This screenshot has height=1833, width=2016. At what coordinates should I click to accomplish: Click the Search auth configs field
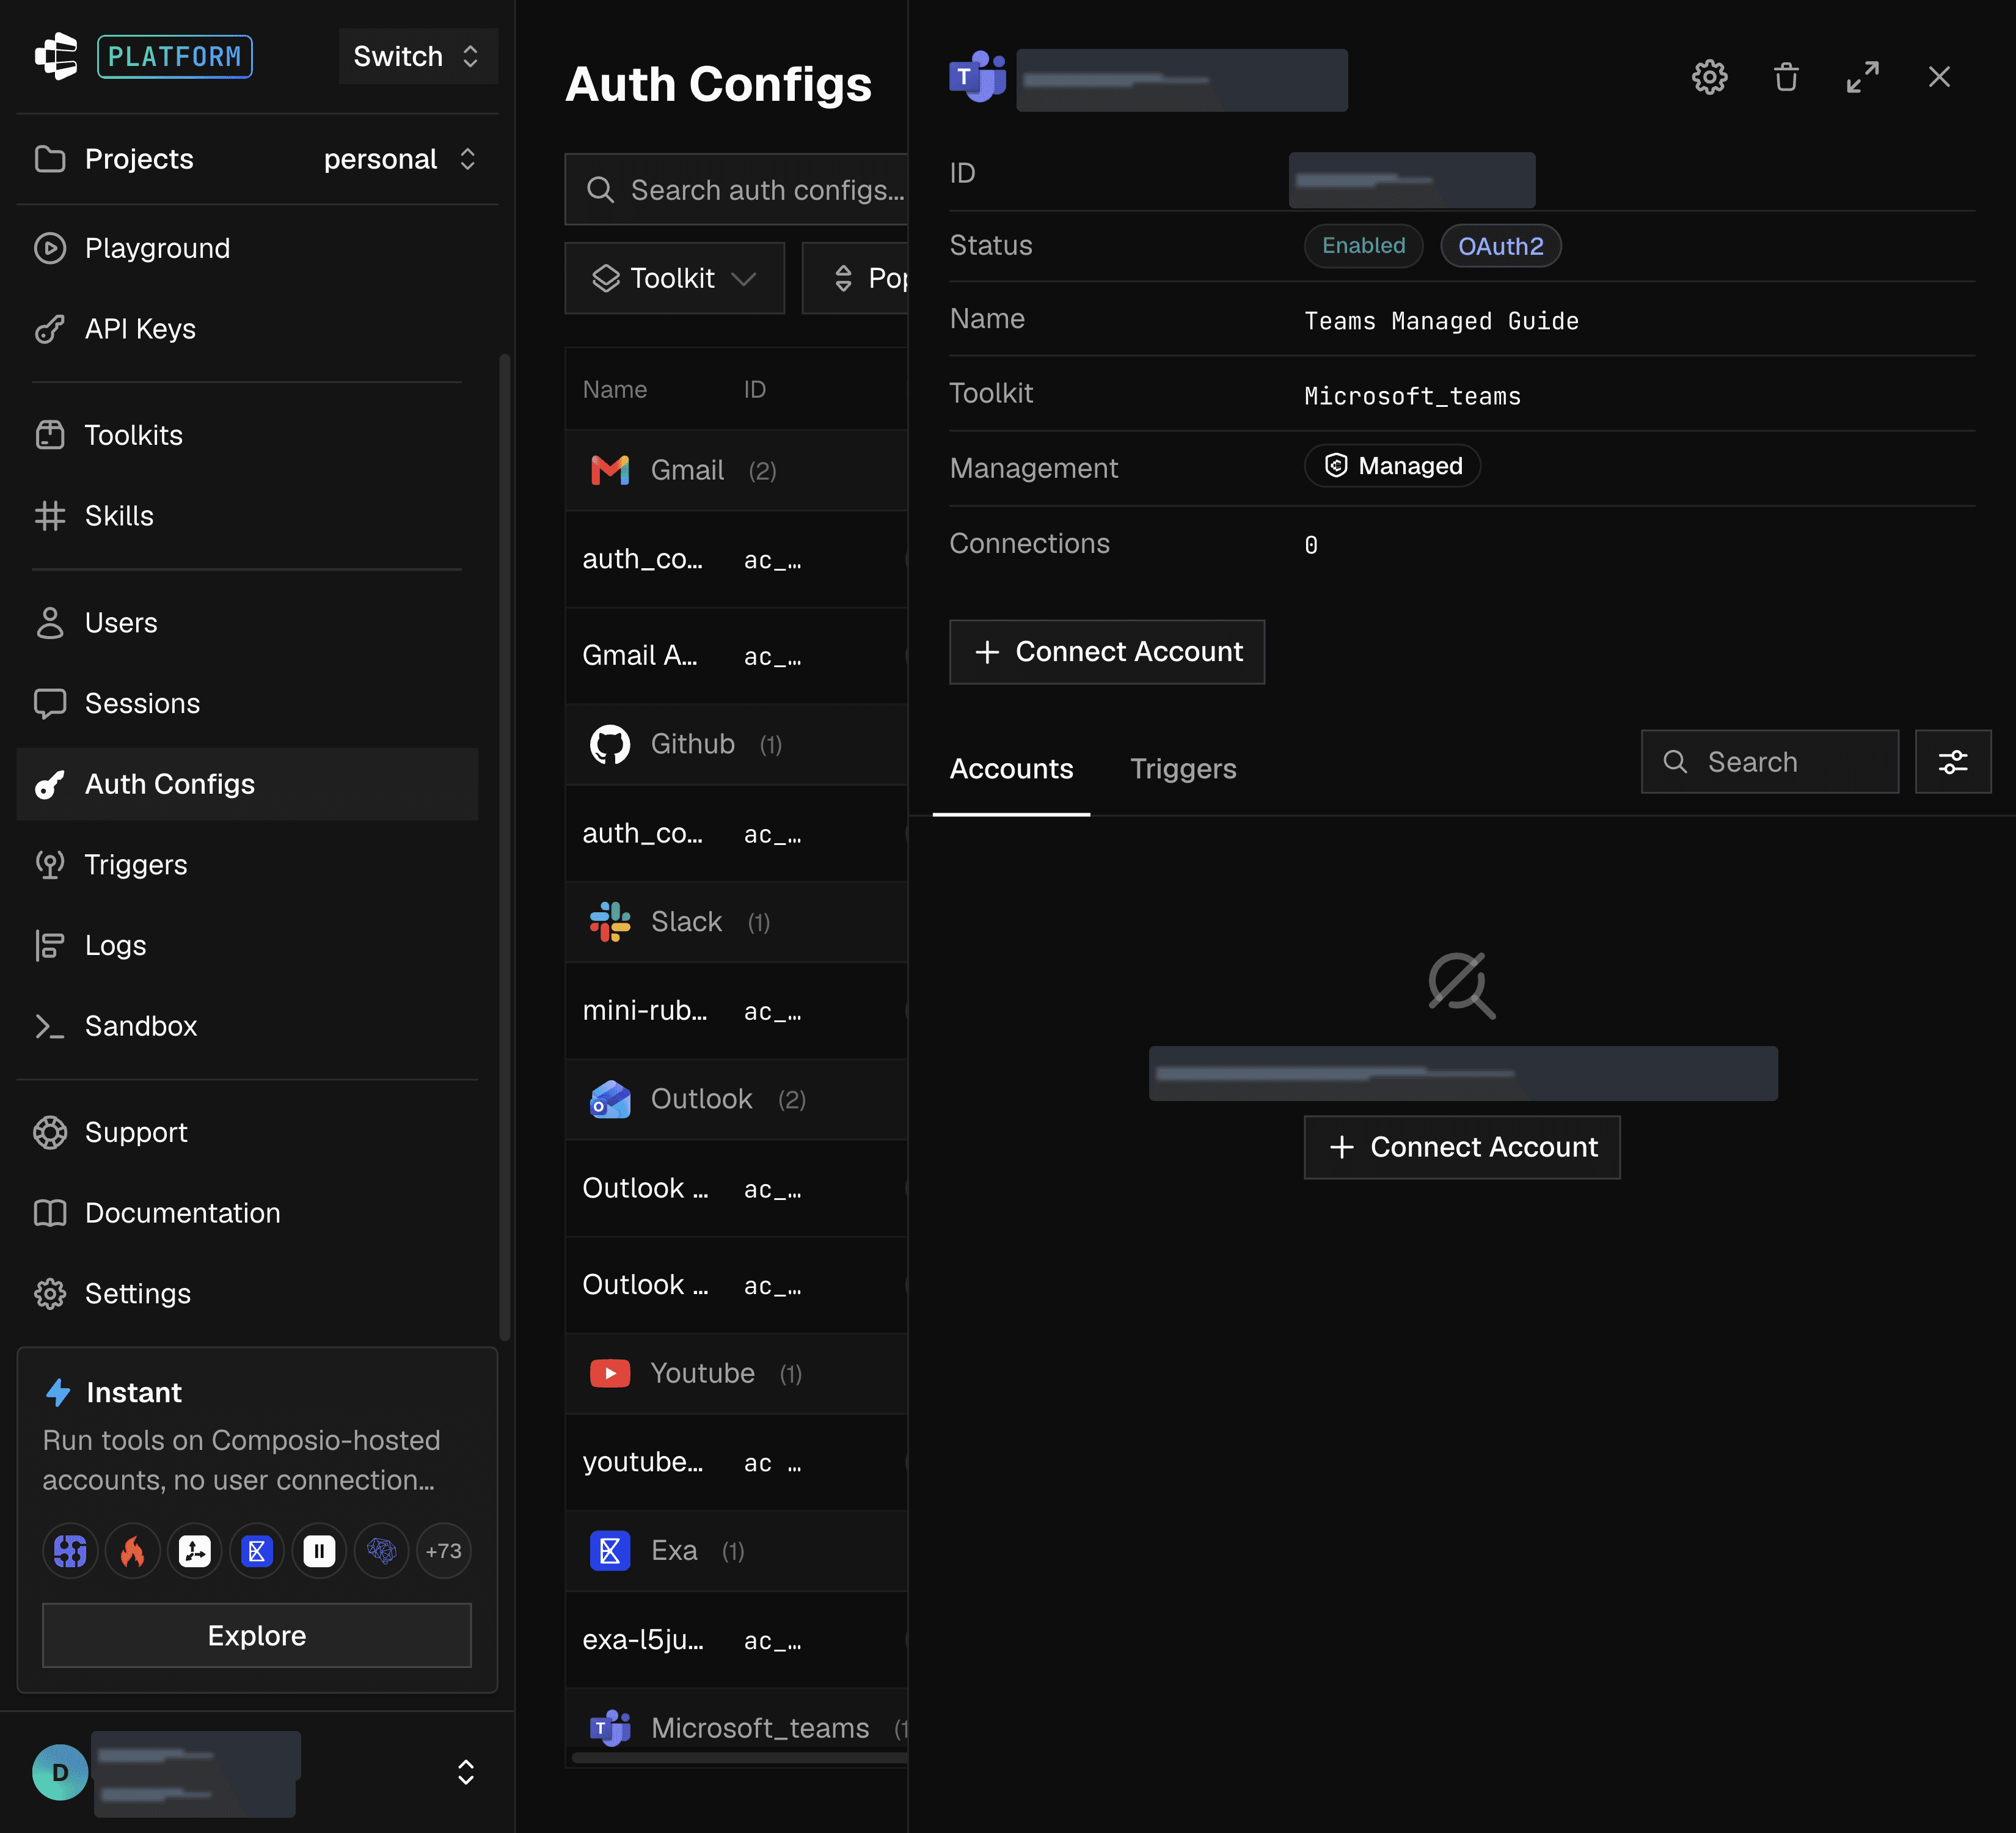tap(737, 189)
